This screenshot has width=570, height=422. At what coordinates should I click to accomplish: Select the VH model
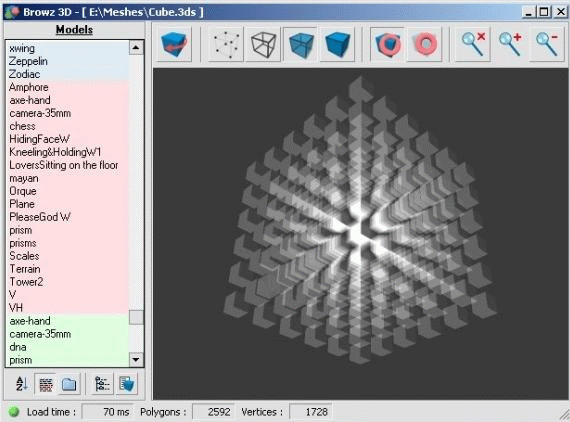67,308
